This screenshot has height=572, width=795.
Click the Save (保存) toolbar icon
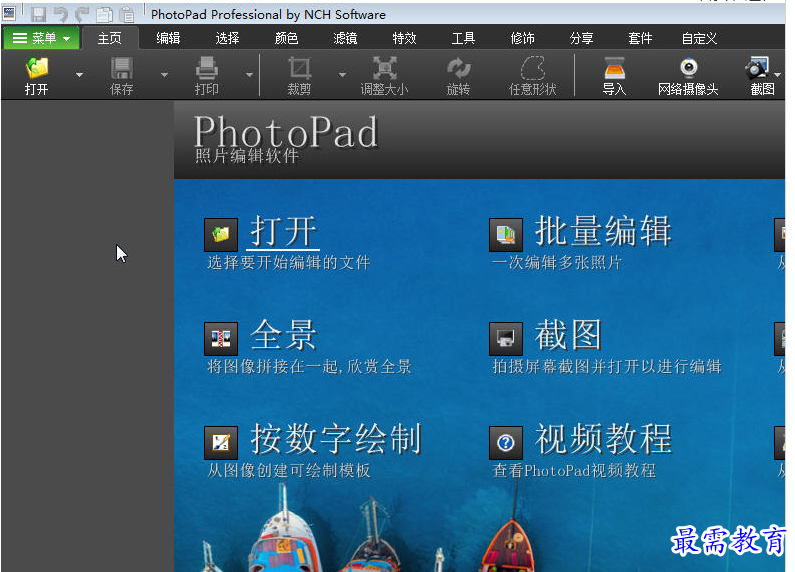pos(122,68)
